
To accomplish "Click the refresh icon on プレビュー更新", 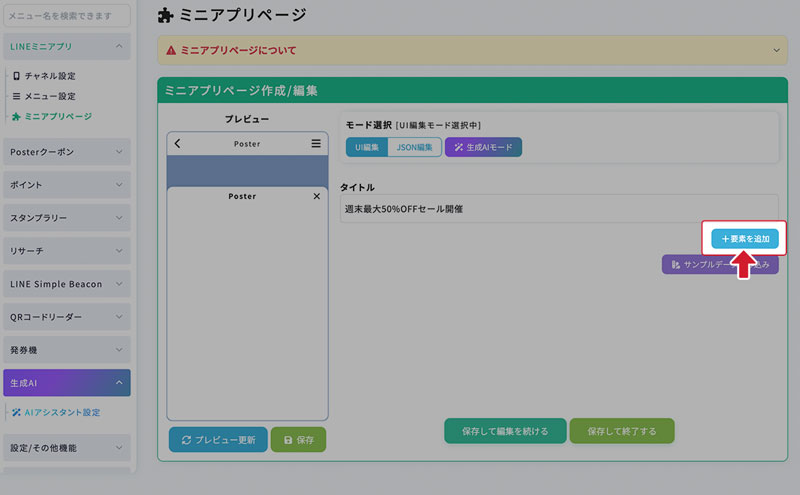I will 186,440.
